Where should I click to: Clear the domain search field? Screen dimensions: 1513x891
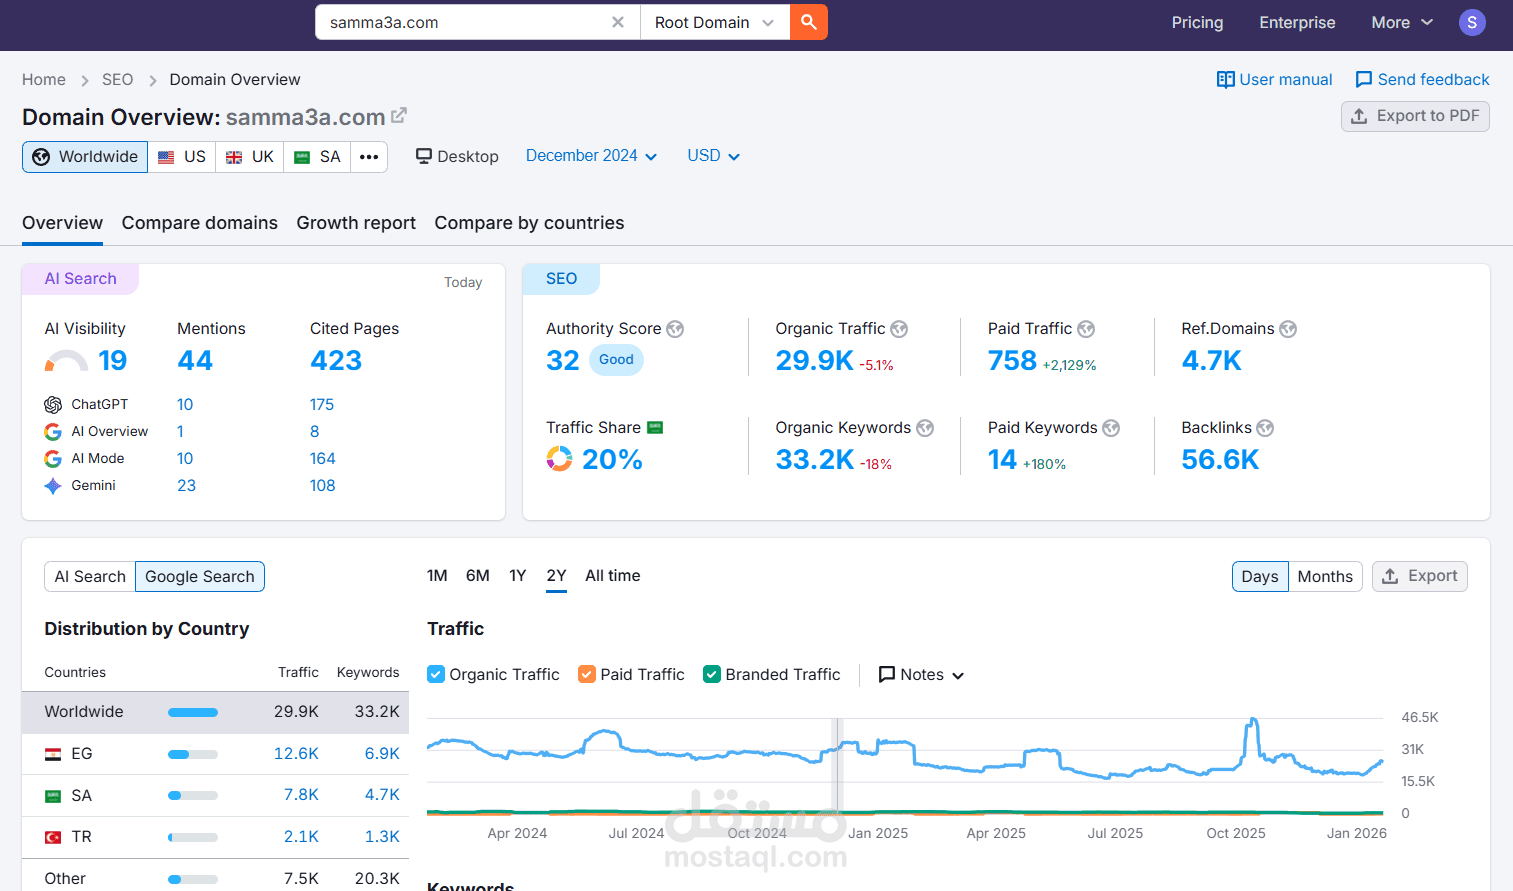pos(618,22)
